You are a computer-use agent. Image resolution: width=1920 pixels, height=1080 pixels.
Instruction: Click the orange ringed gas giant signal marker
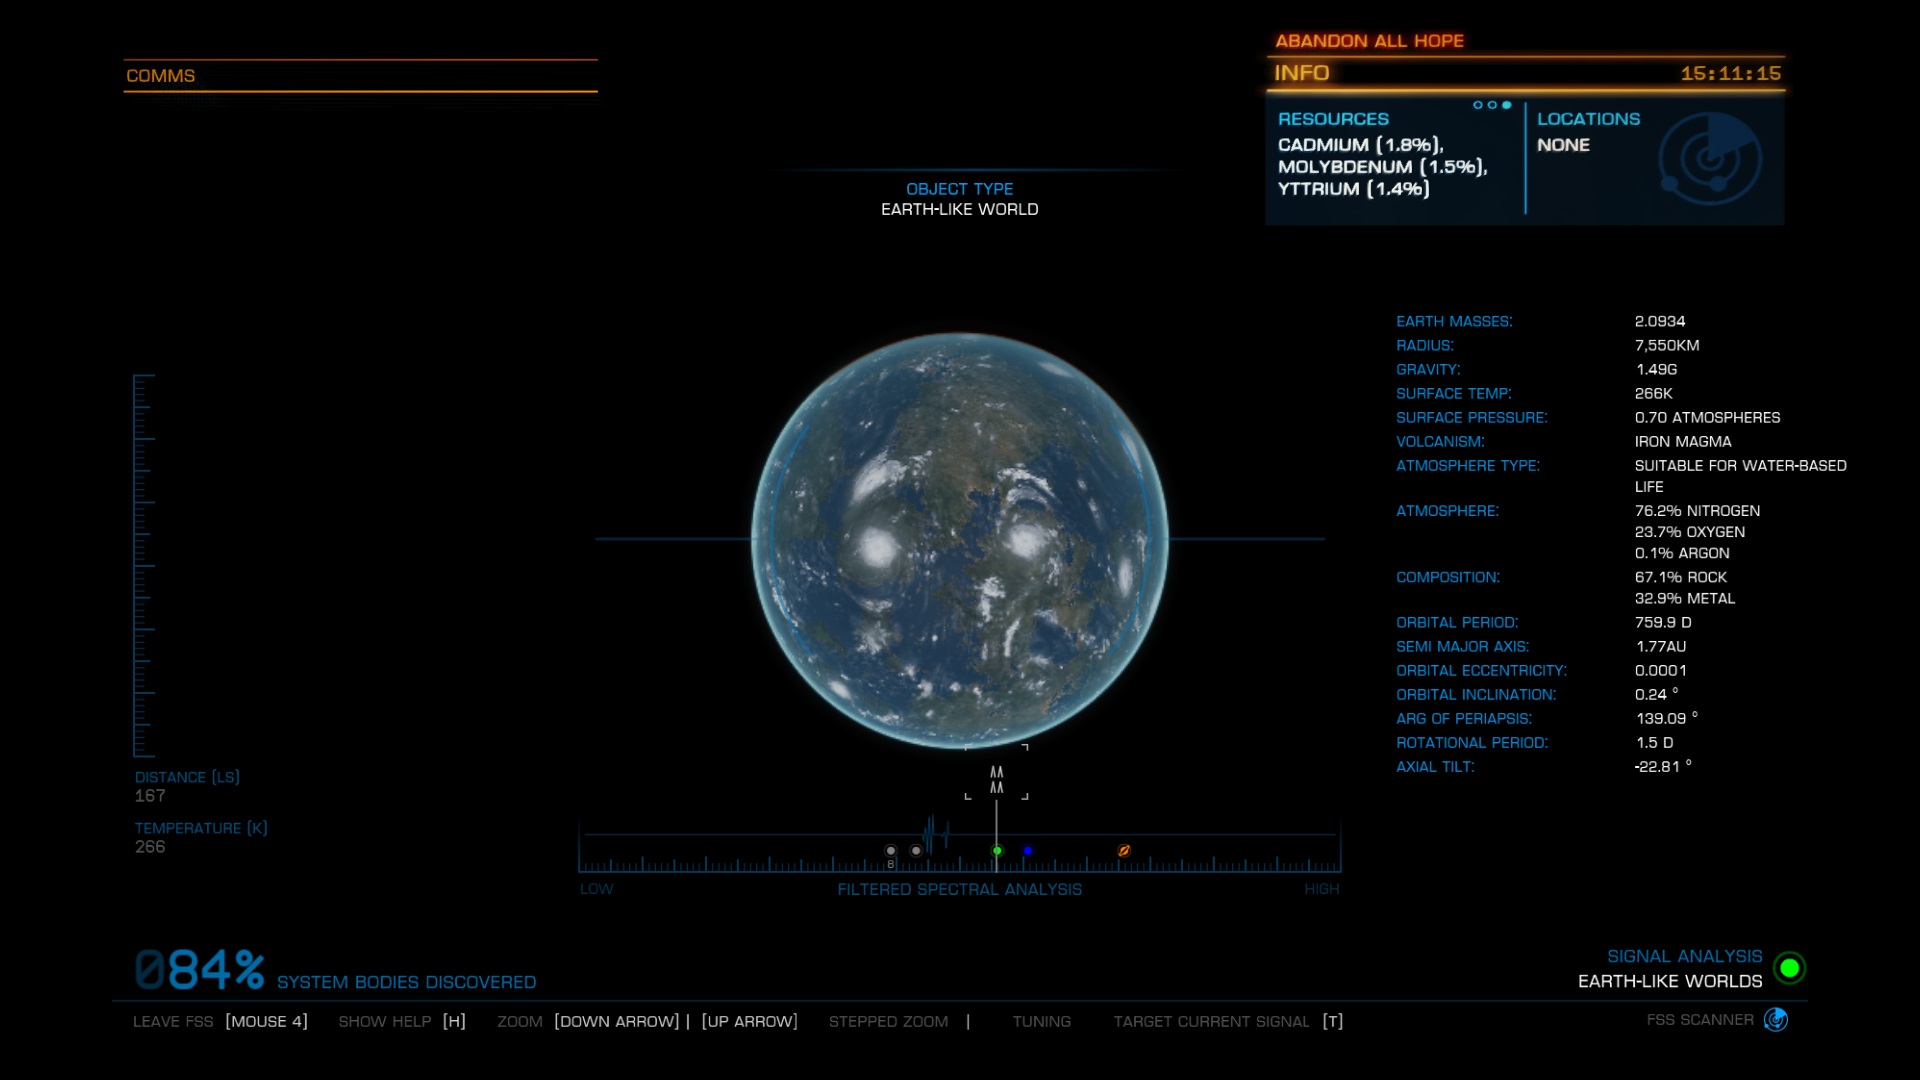(x=1124, y=850)
